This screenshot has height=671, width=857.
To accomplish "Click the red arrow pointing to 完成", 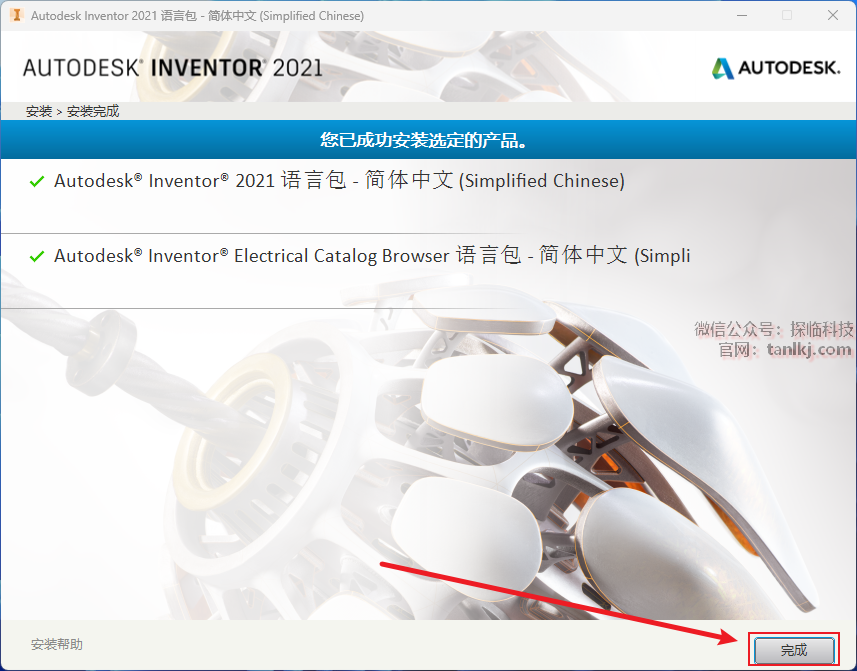I will tap(559, 602).
